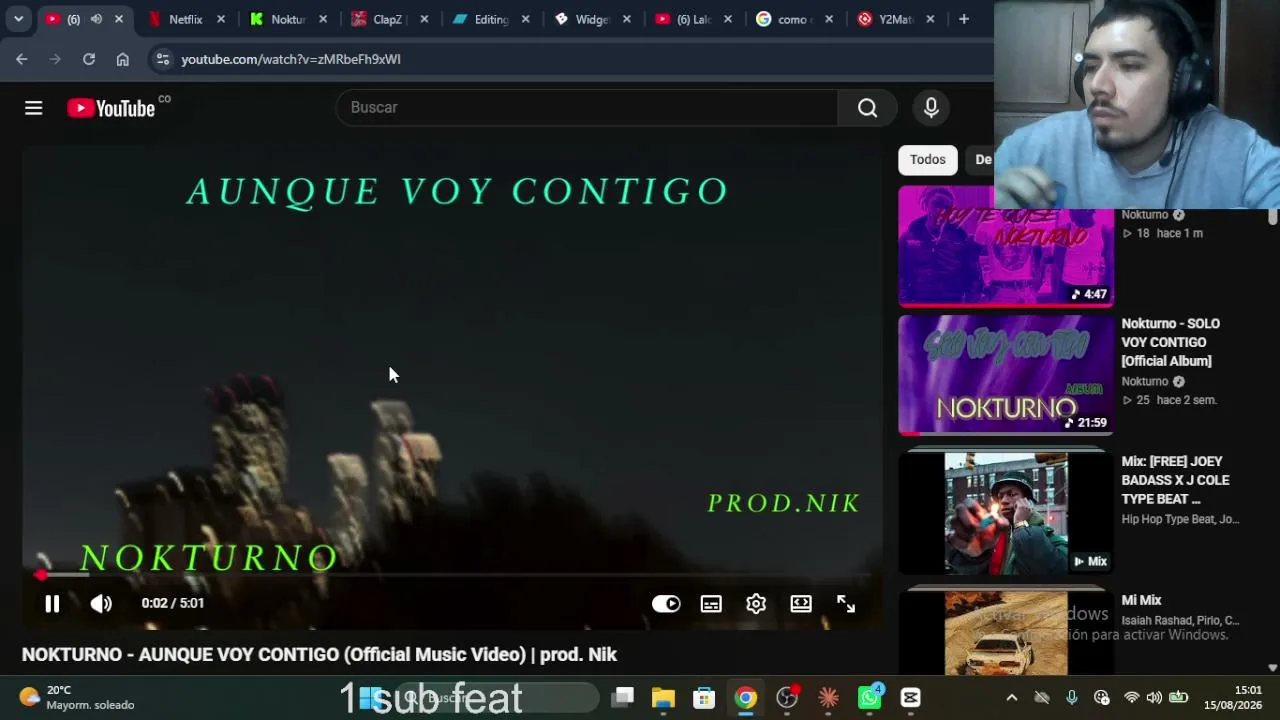Image resolution: width=1280 pixels, height=720 pixels.
Task: Go back to the previous page
Action: coord(22,59)
